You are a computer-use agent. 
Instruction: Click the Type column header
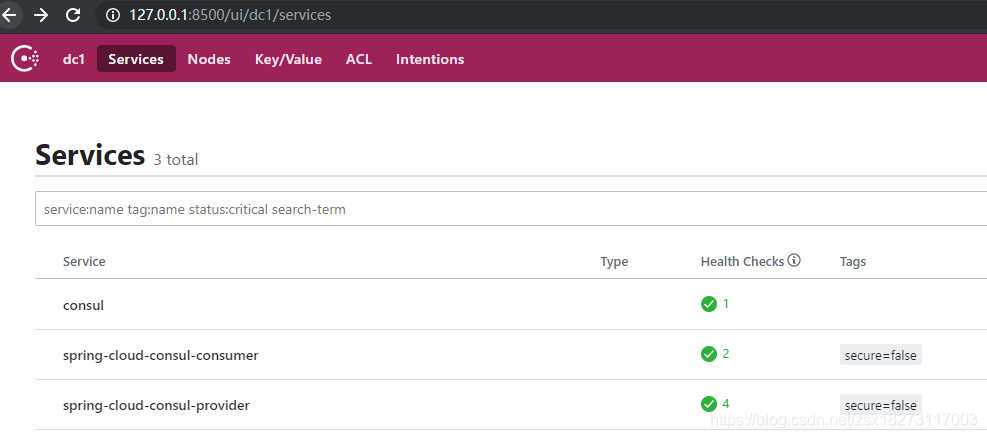[614, 261]
